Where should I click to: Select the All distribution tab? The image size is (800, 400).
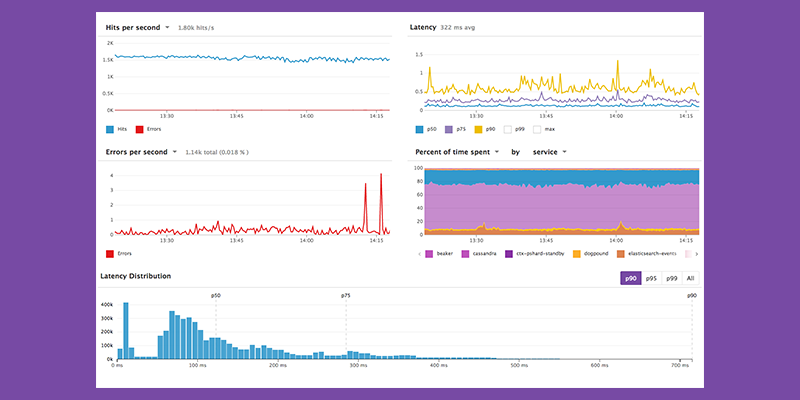coord(690,279)
